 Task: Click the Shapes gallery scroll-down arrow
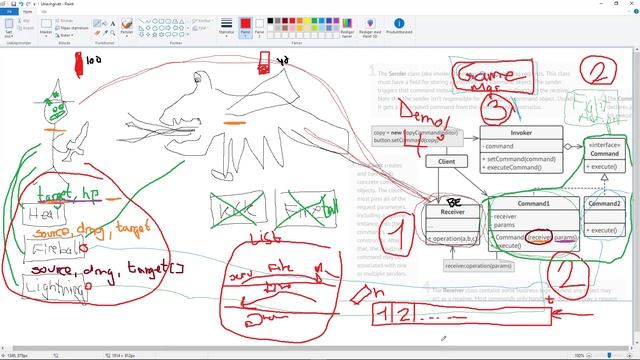pos(188,28)
